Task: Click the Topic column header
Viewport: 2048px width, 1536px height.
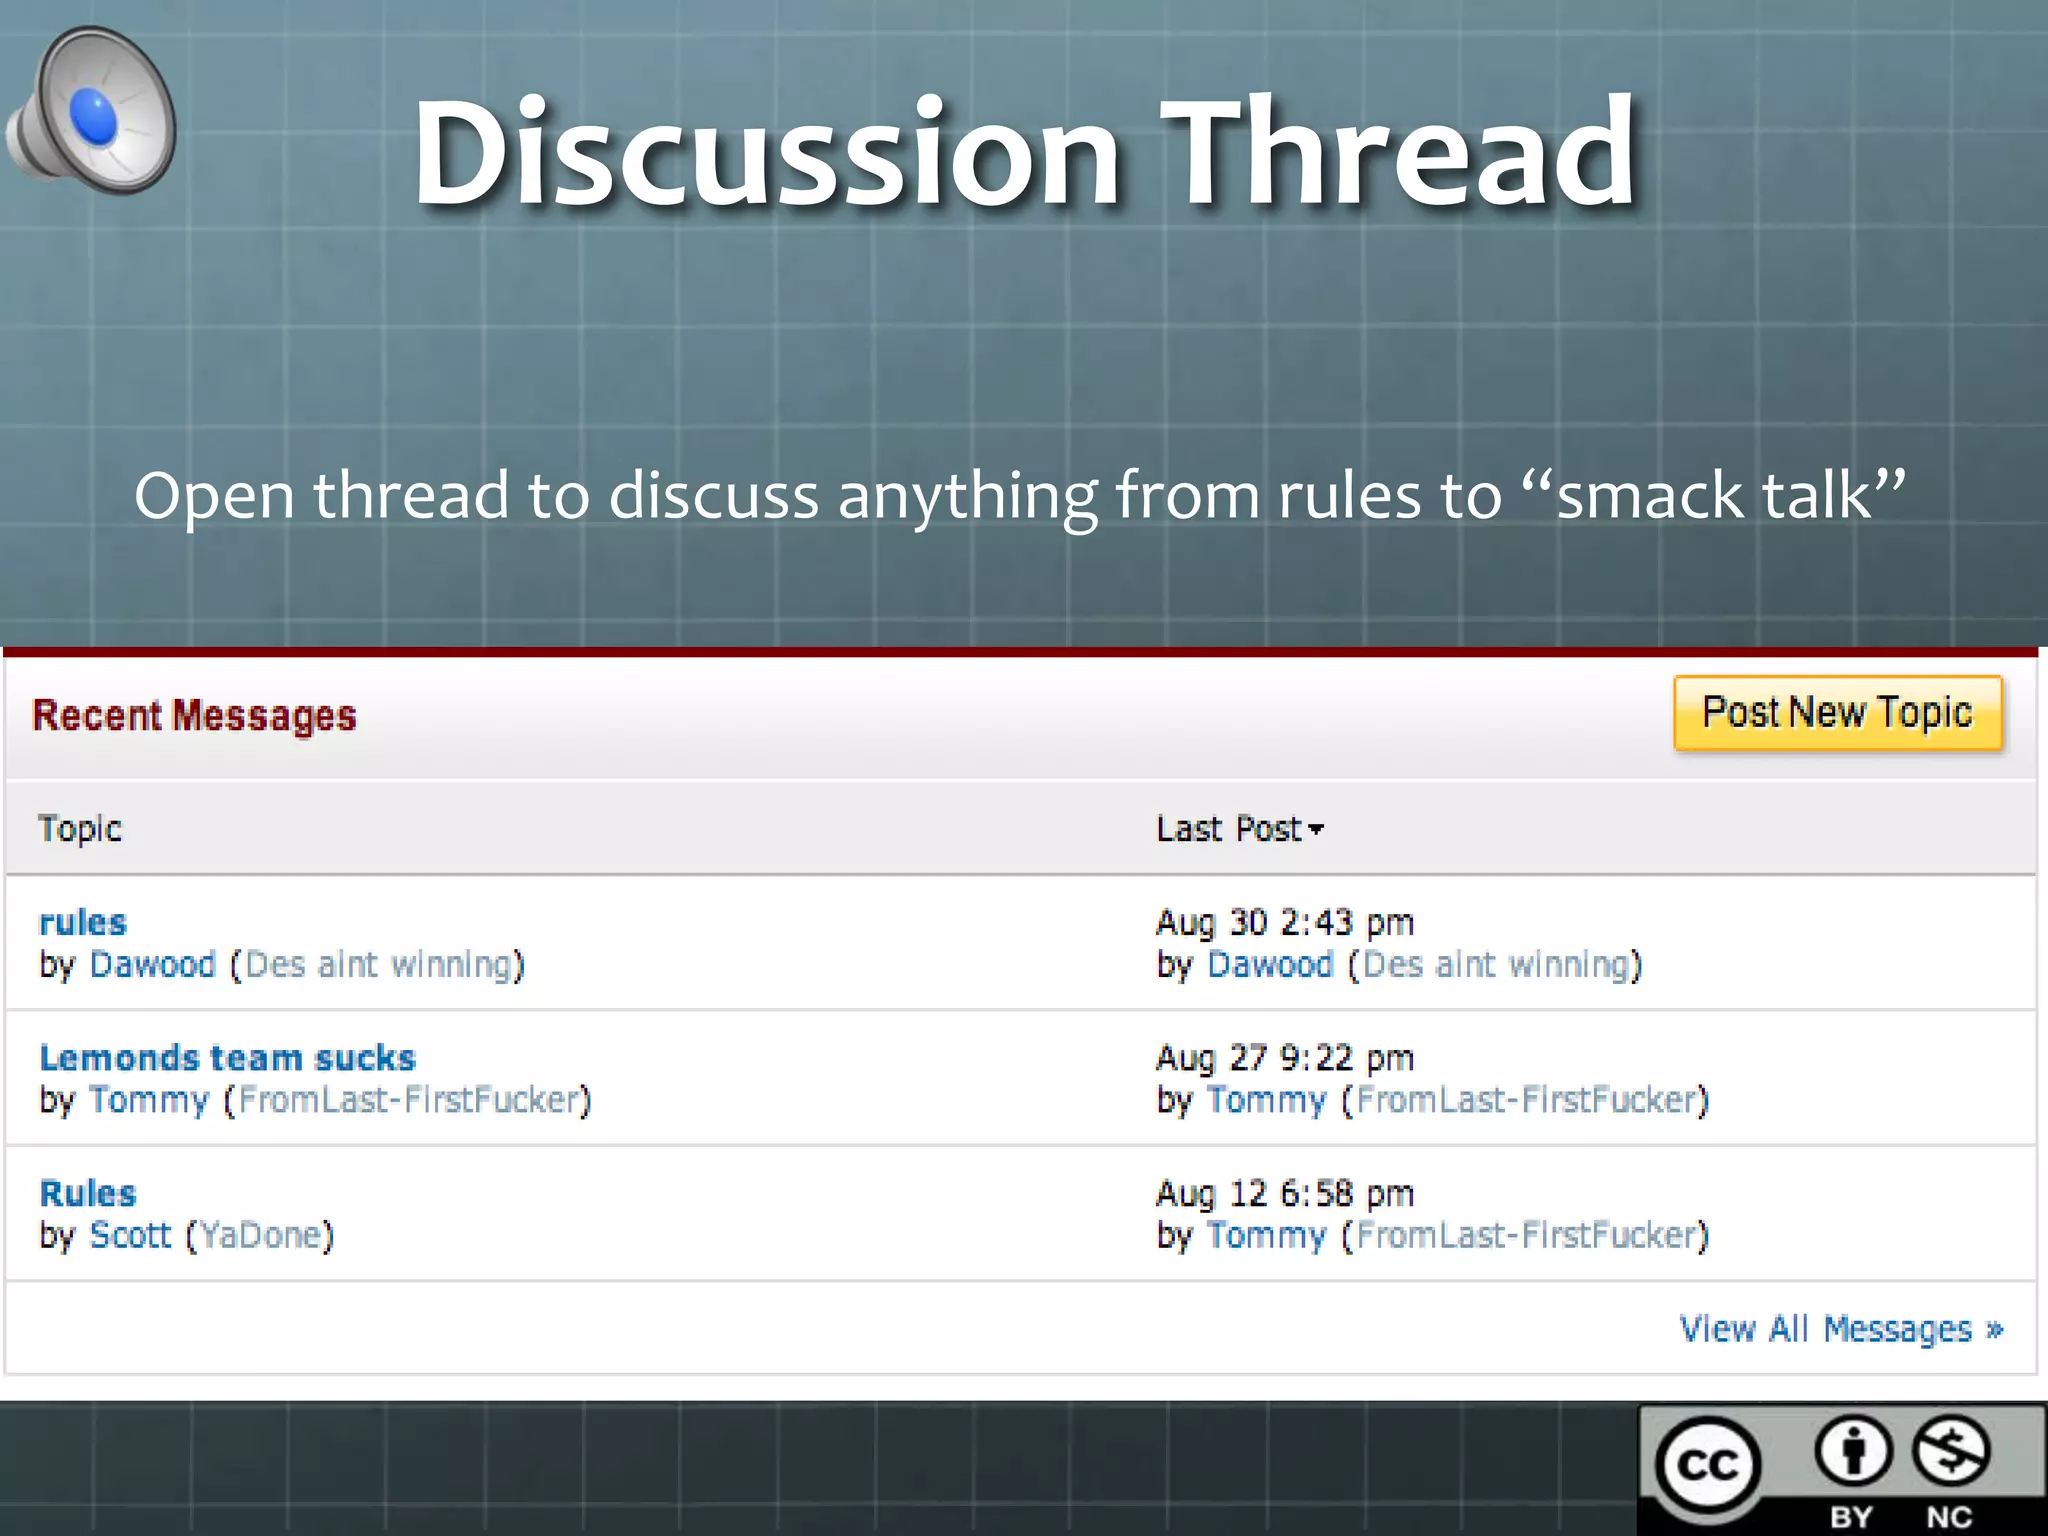Action: [x=80, y=828]
